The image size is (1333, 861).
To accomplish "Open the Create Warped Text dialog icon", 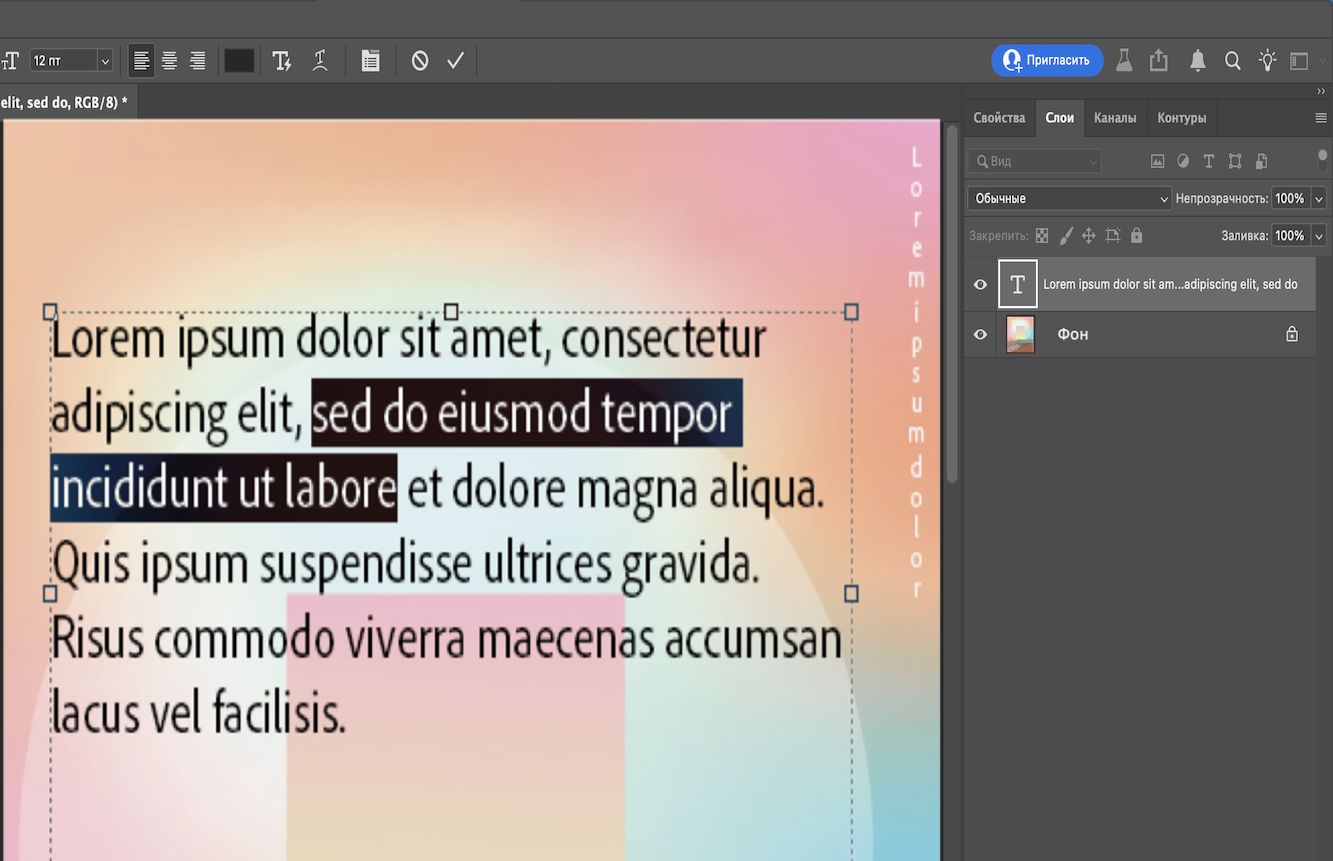I will click(x=322, y=60).
